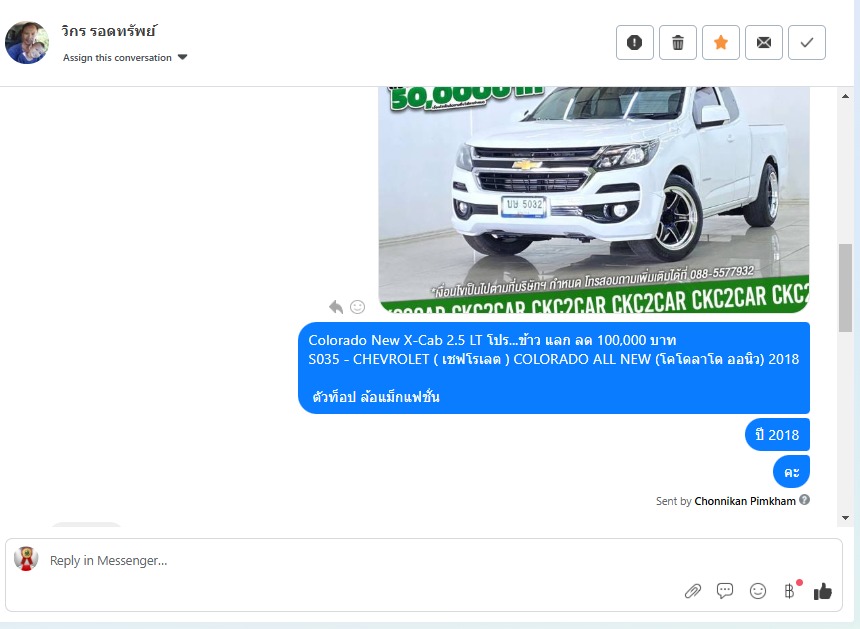
Task: Mark conversation done with checkmark button
Action: tap(807, 42)
